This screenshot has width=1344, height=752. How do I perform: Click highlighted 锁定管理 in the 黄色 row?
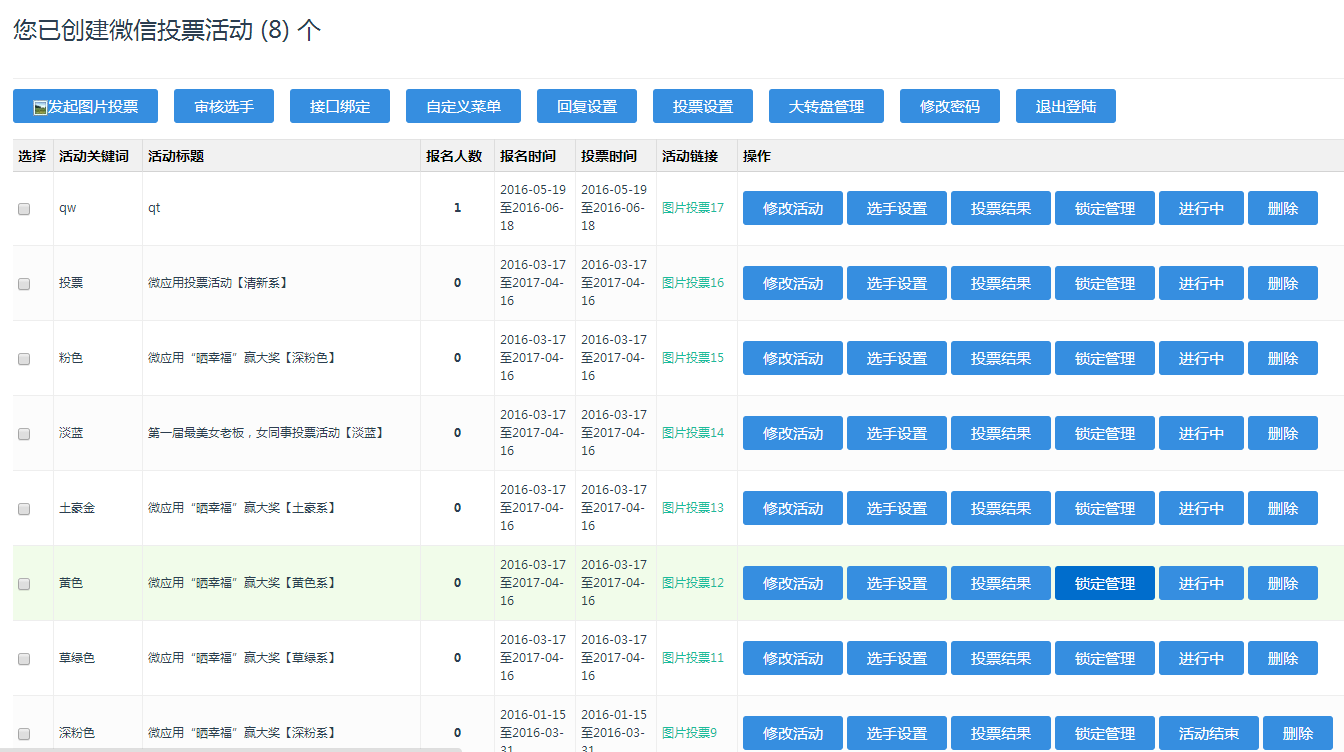point(1105,583)
